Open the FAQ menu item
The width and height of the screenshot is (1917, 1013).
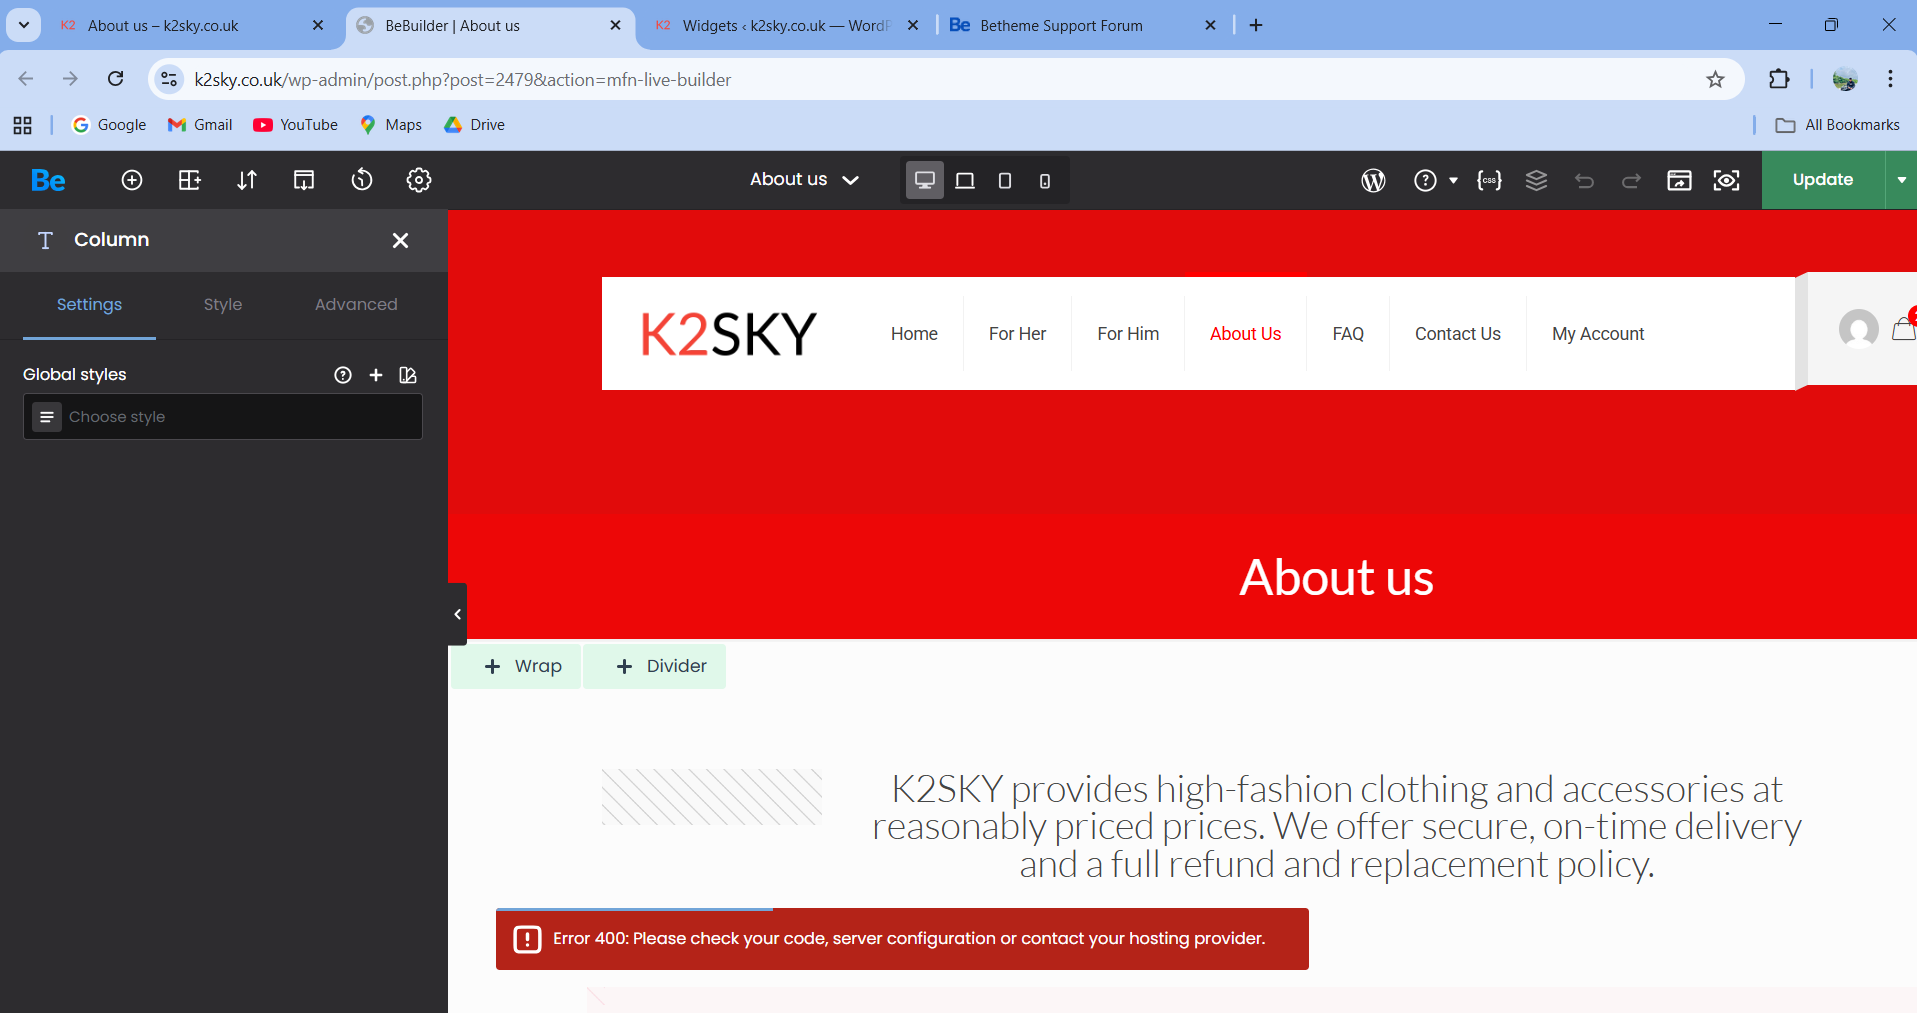[1348, 334]
